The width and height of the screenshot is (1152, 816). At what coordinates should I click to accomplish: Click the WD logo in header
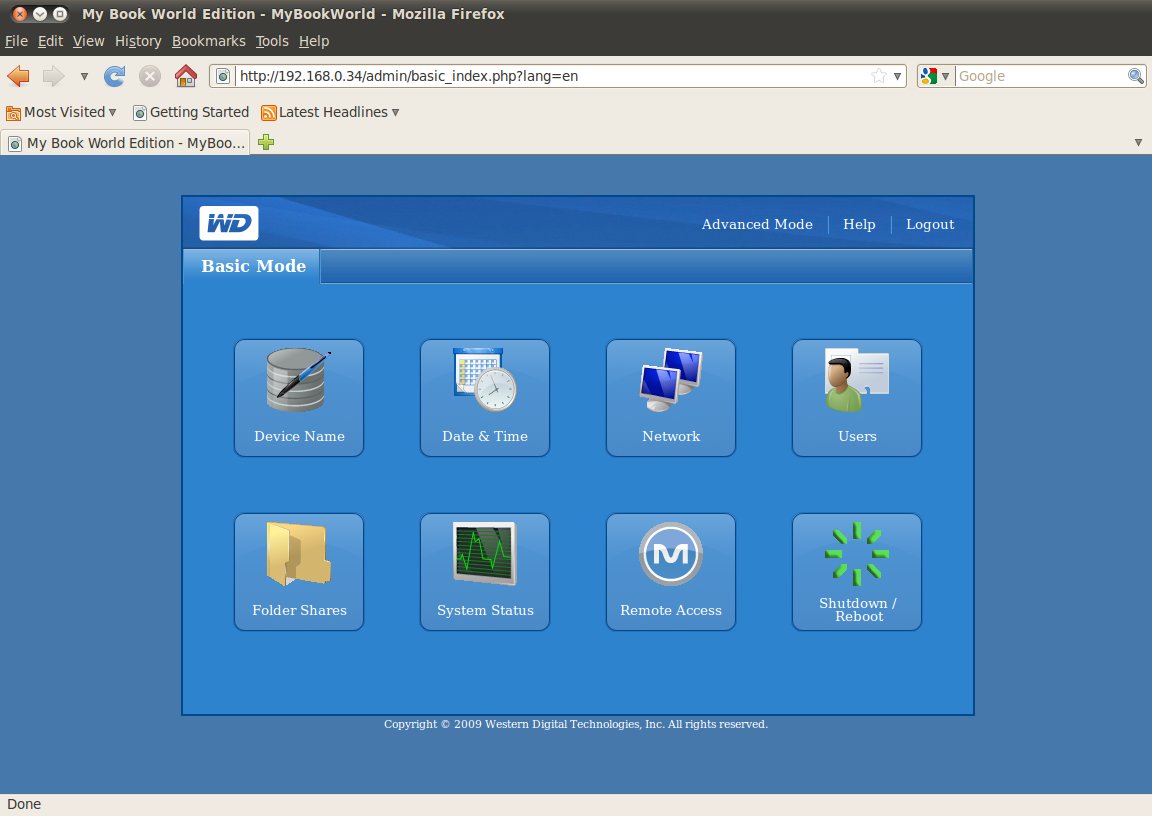tap(229, 224)
